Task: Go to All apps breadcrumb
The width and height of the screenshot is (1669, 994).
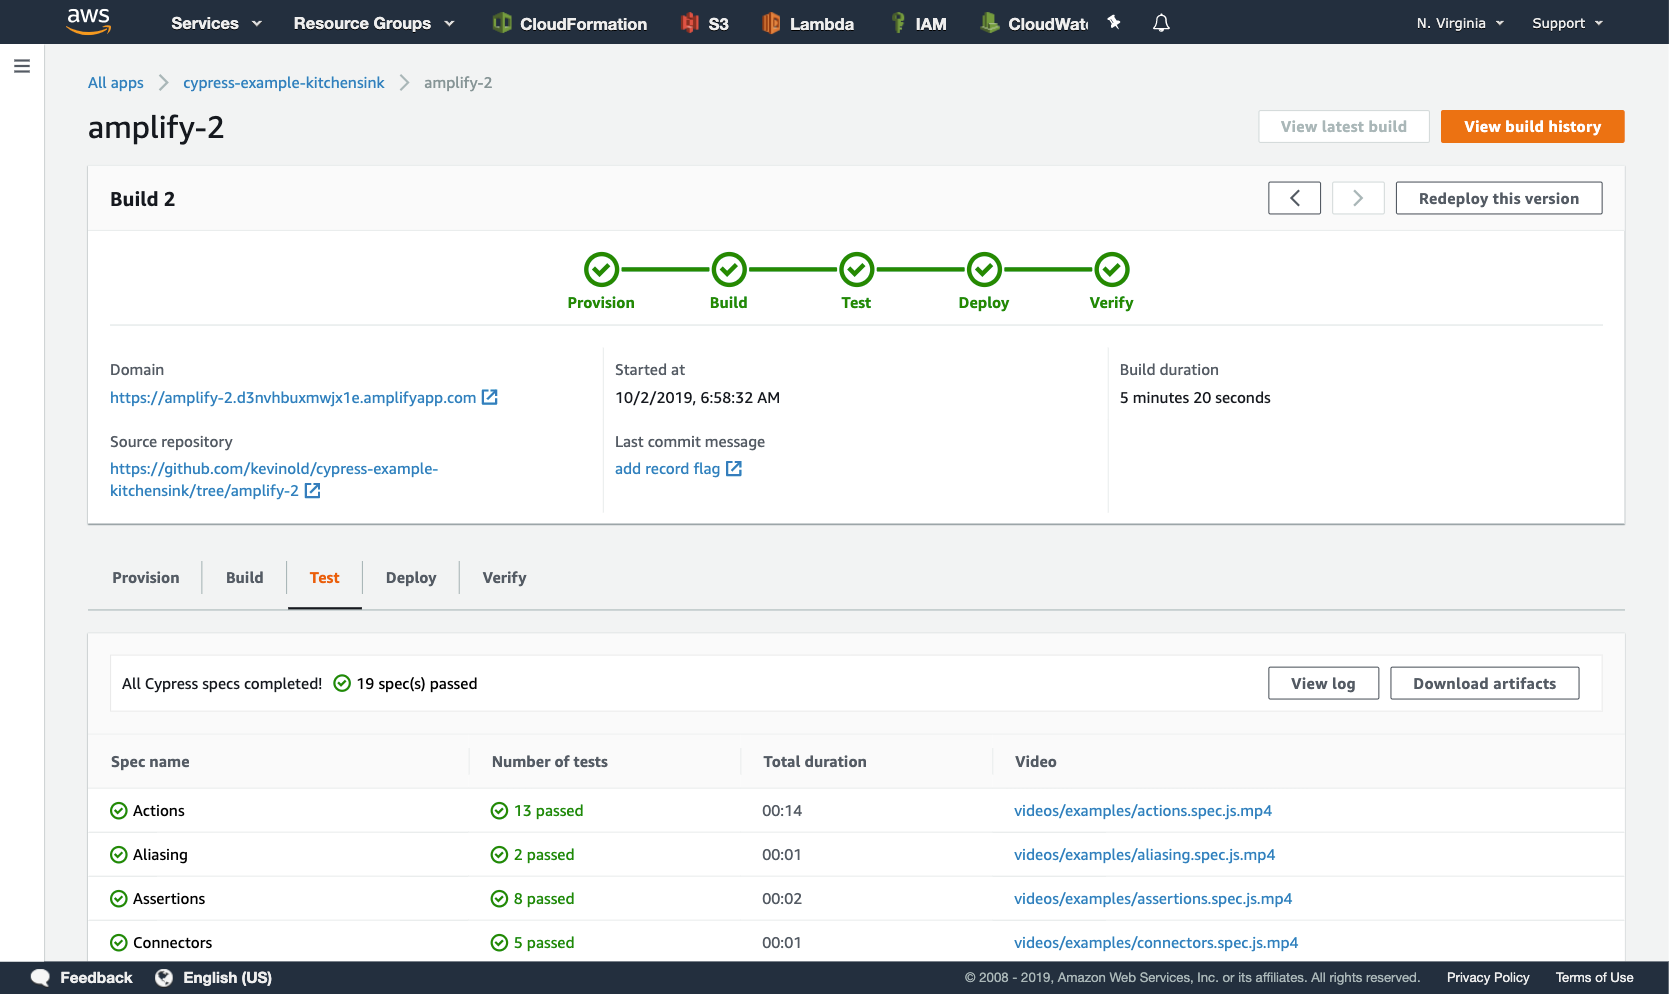Action: (116, 83)
